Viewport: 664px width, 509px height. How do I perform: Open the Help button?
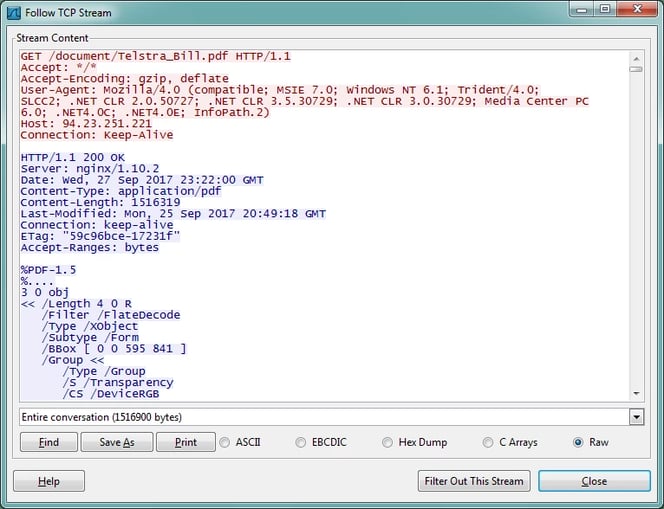tap(49, 481)
